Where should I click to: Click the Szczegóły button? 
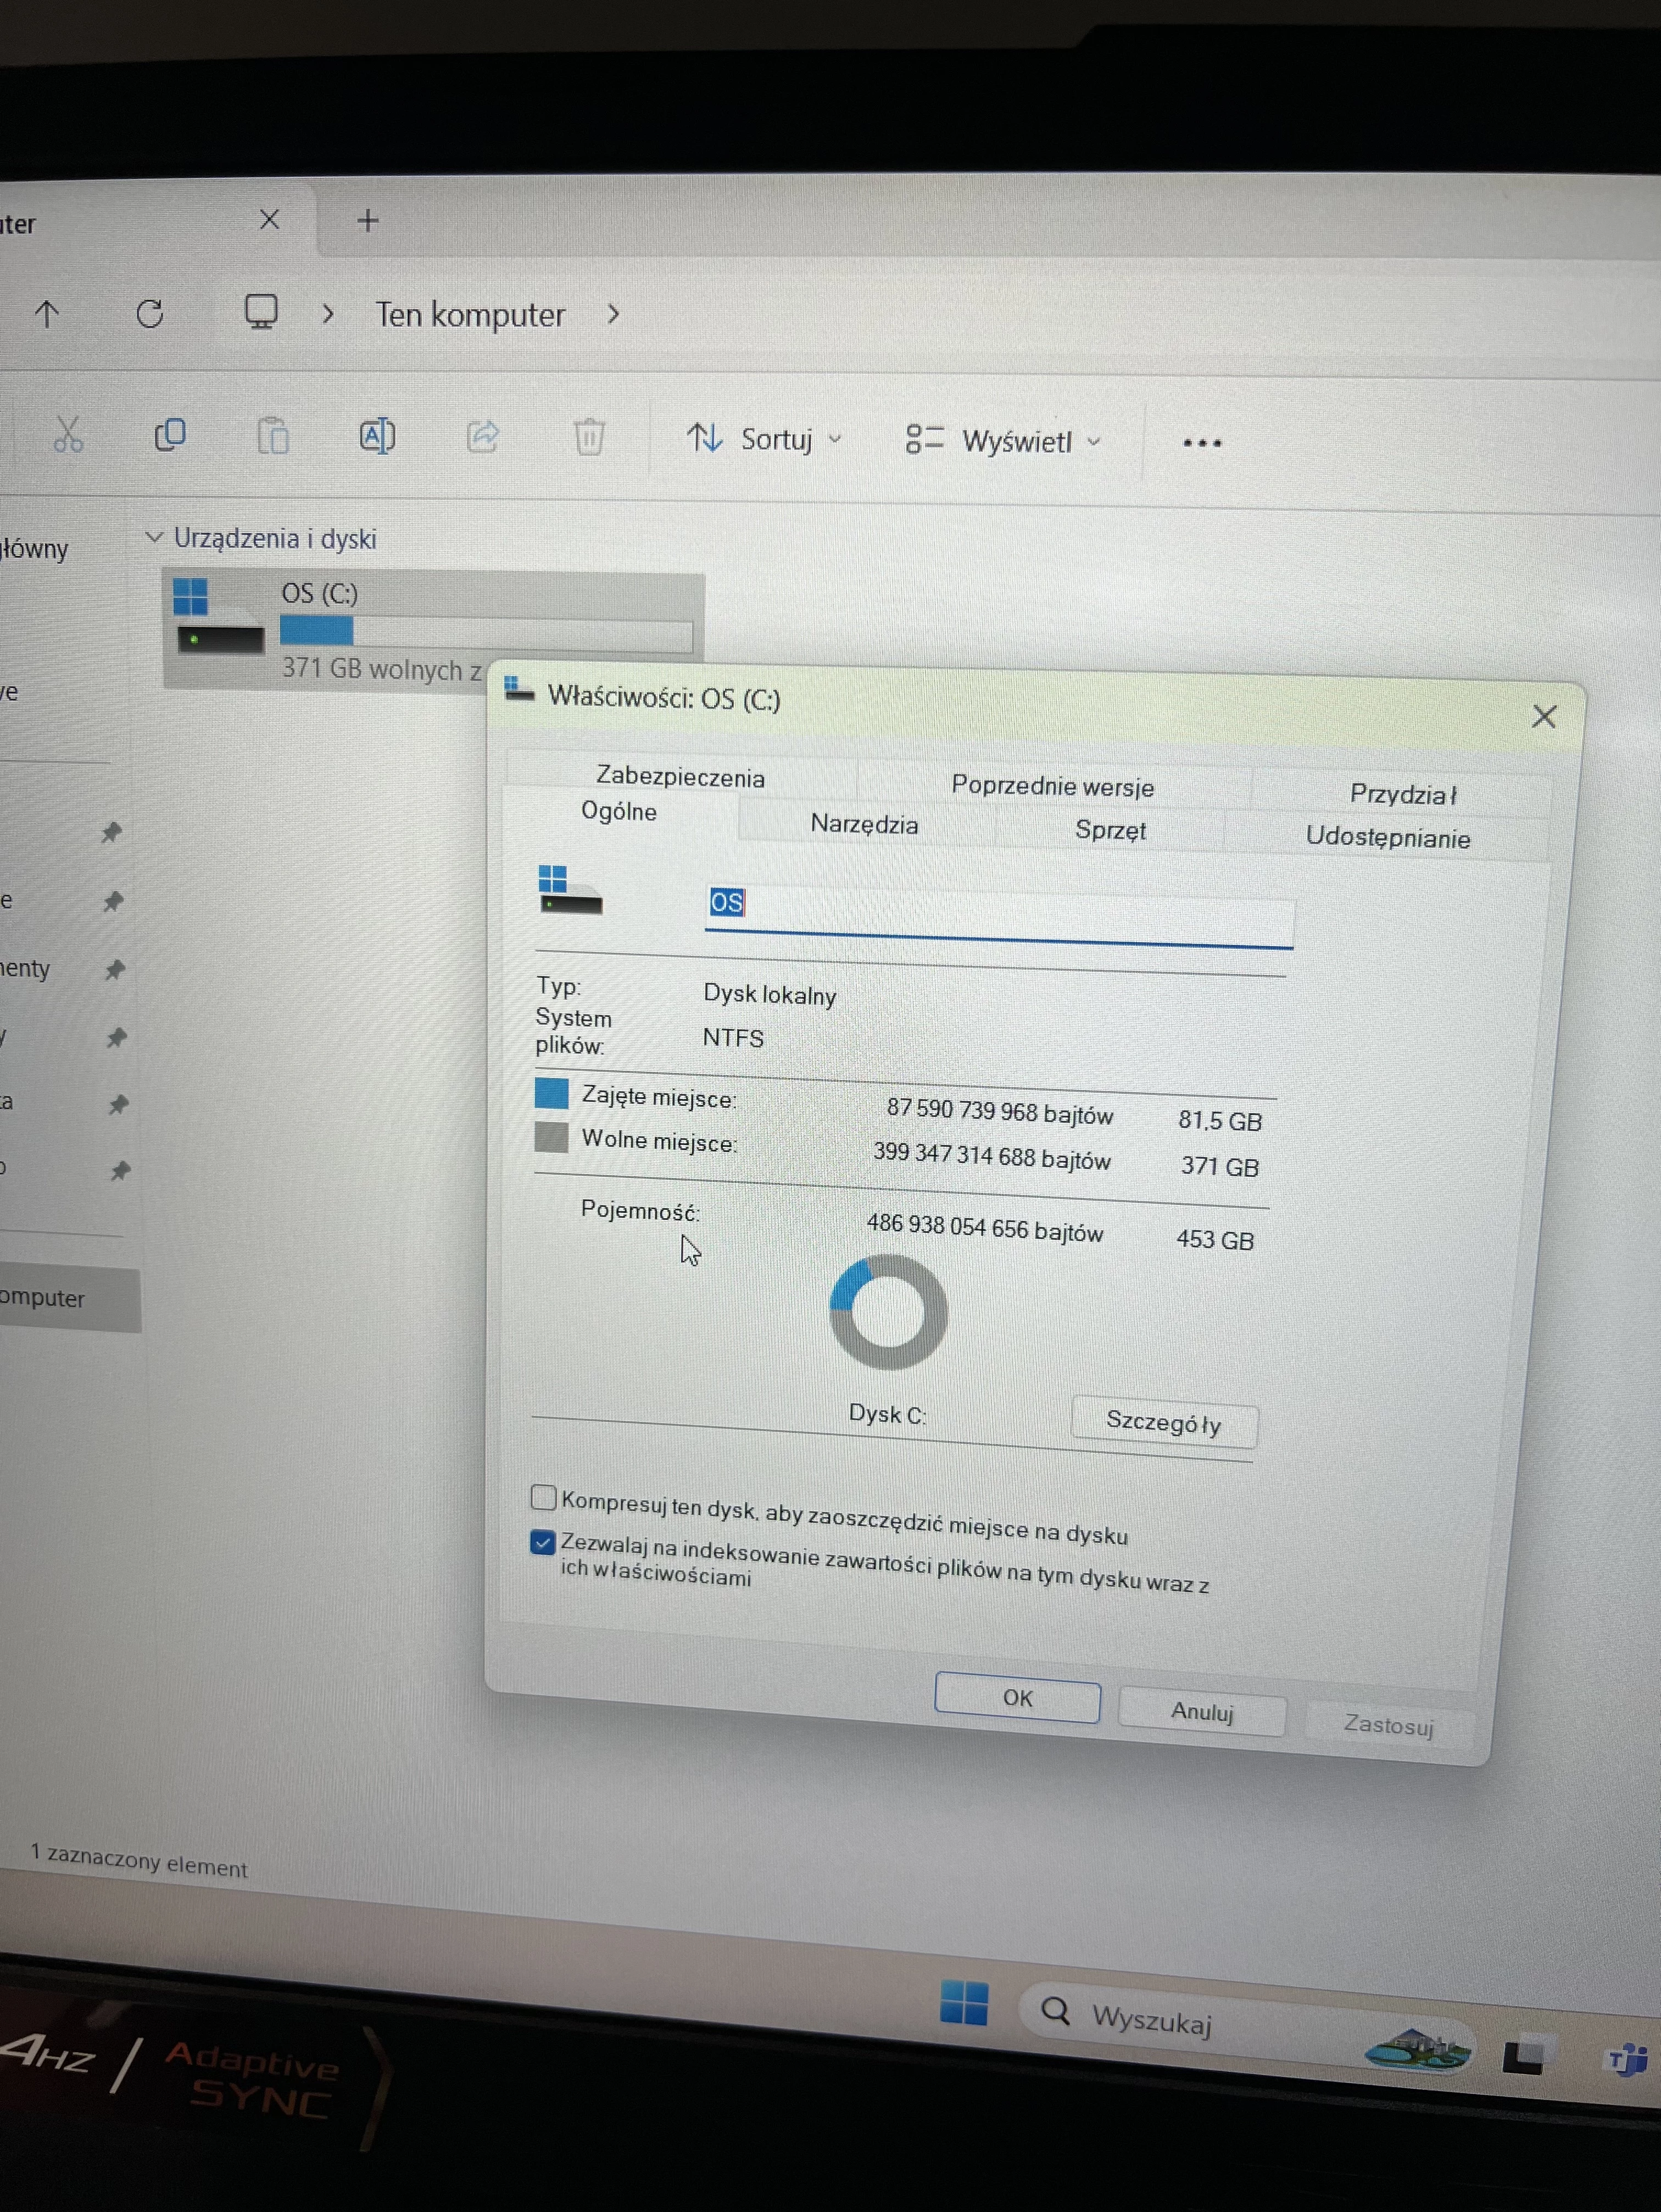pyautogui.click(x=1164, y=1422)
